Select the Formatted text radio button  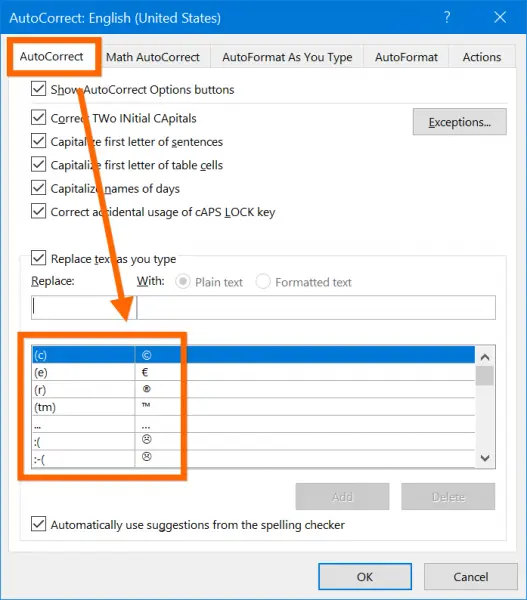pos(263,282)
